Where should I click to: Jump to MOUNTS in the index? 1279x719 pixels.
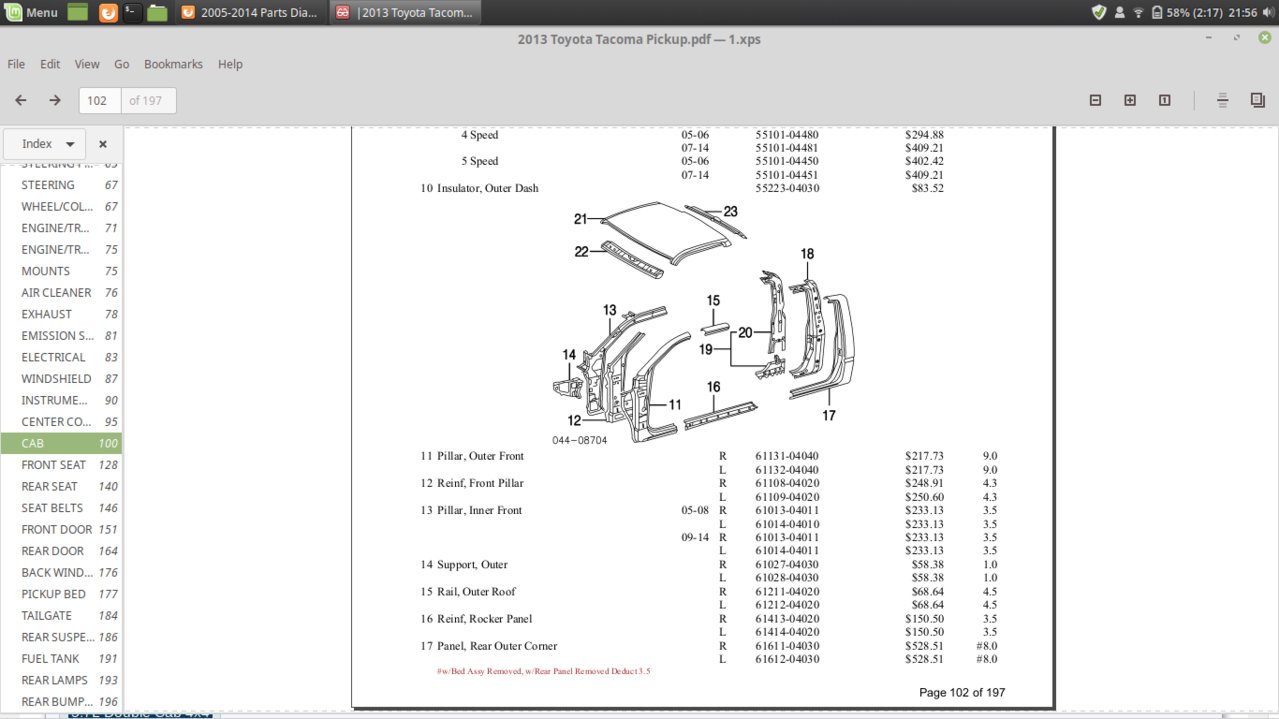click(x=61, y=271)
